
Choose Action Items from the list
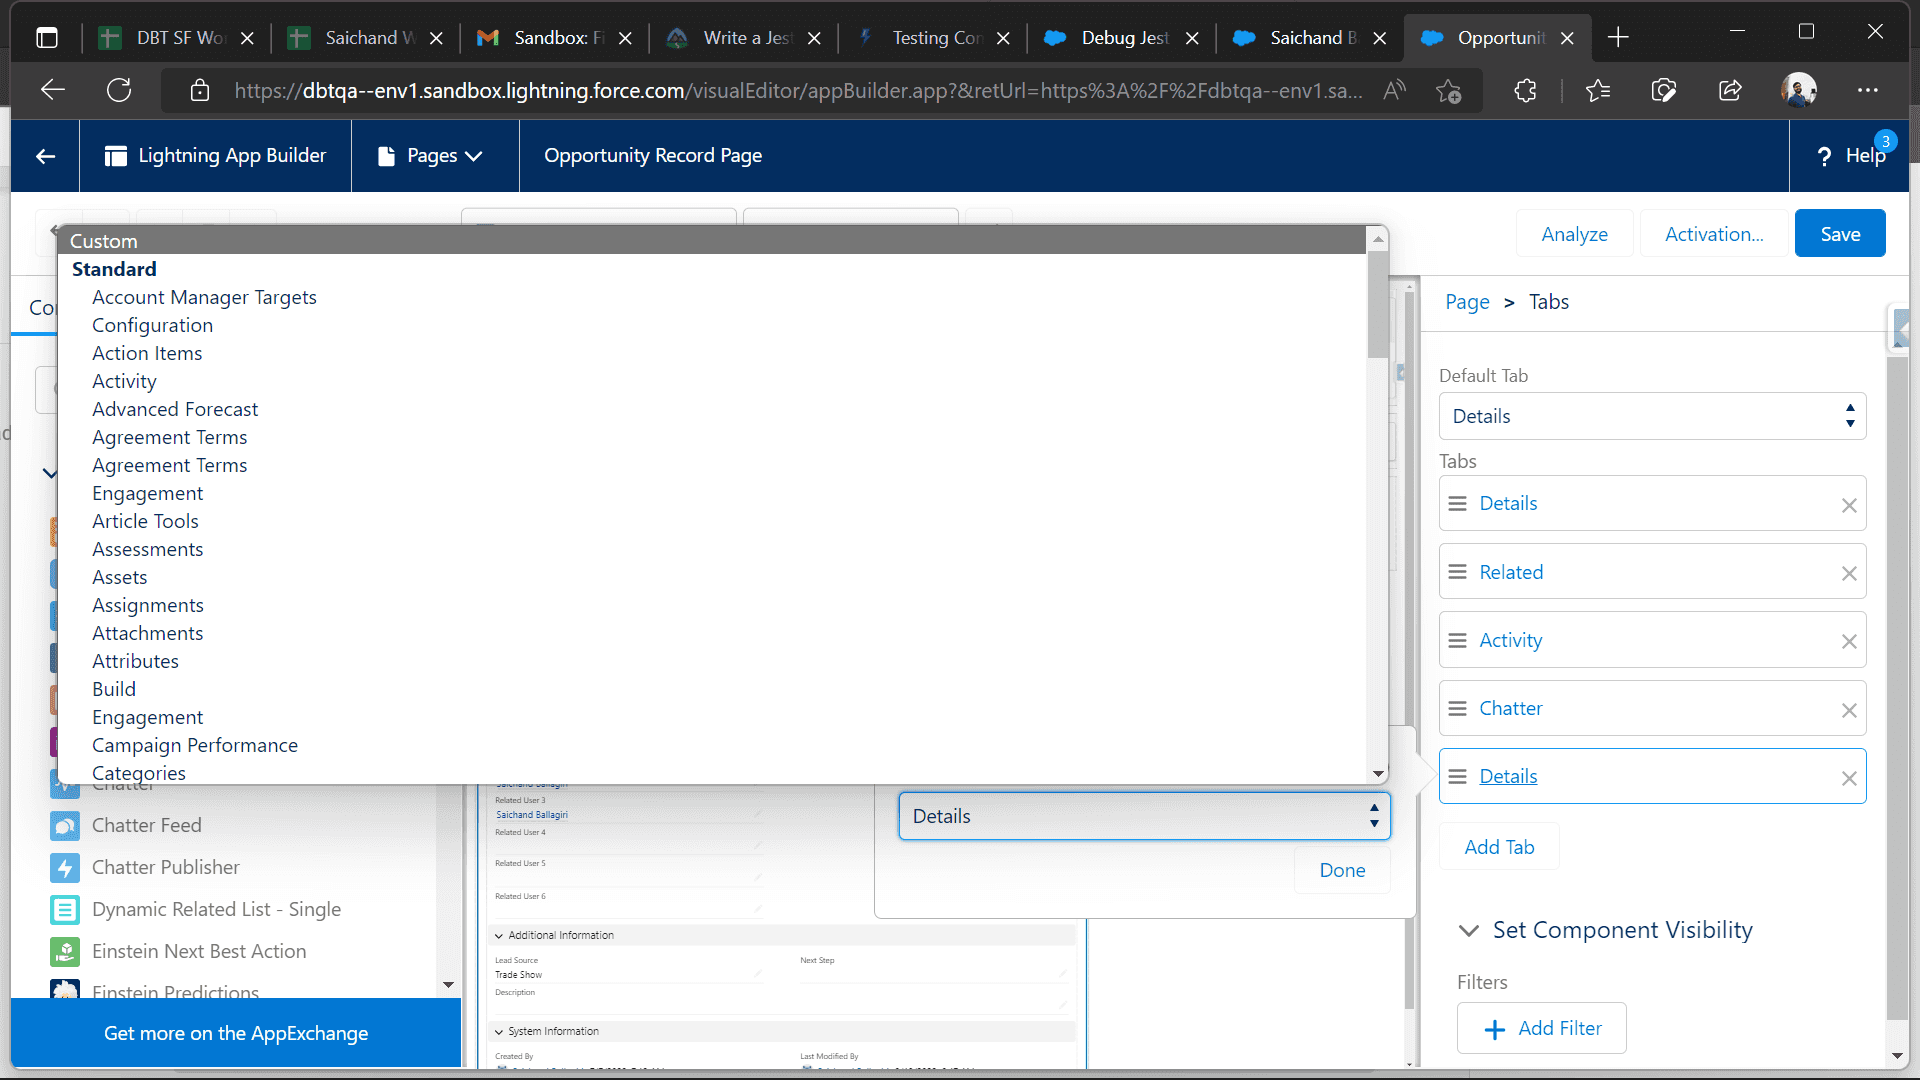click(x=147, y=354)
